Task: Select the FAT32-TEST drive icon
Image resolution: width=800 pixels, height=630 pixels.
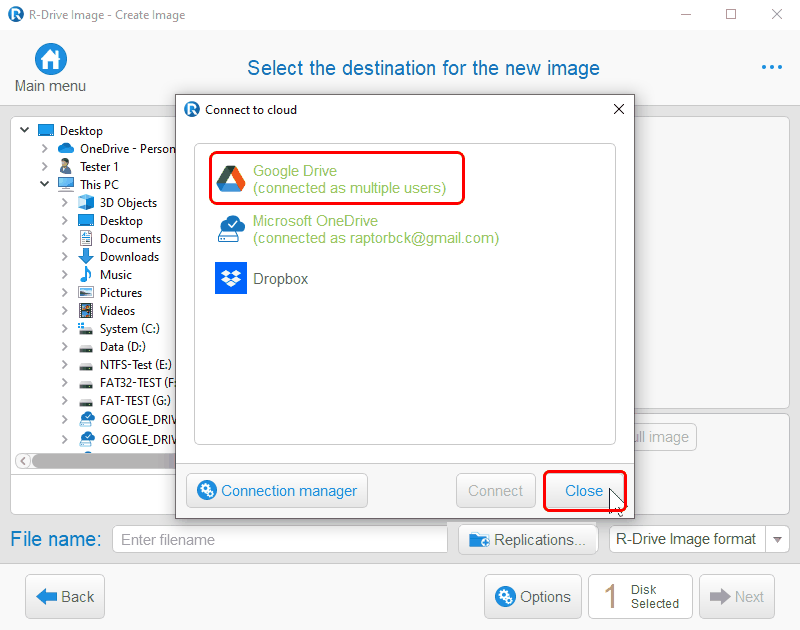Action: pos(86,384)
